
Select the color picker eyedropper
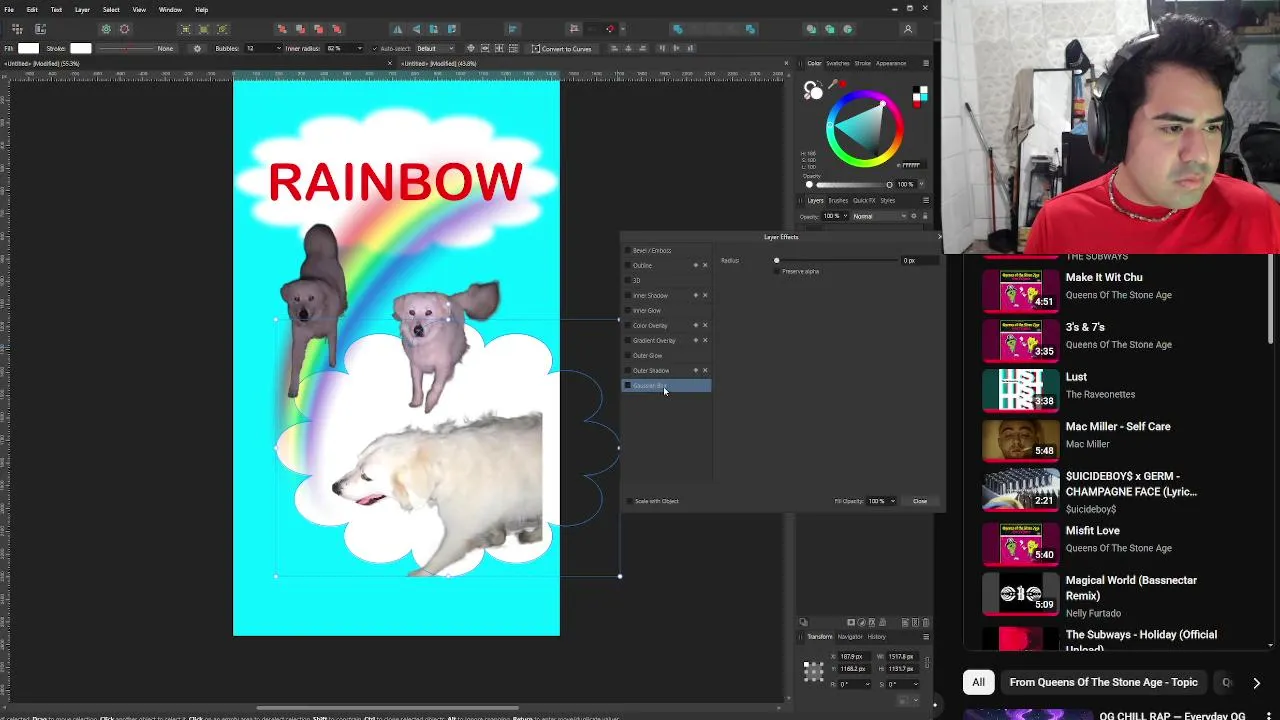coord(832,85)
